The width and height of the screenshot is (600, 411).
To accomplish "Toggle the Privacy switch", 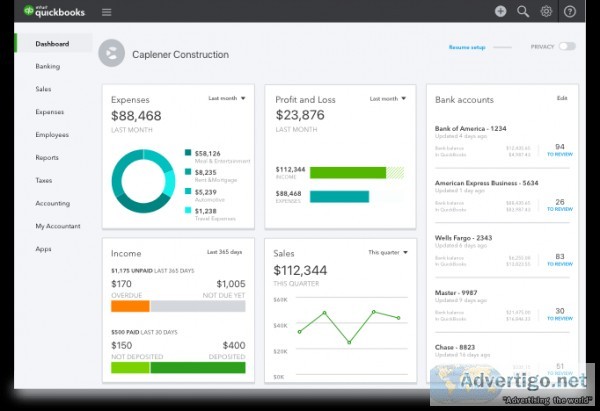I will pyautogui.click(x=567, y=46).
